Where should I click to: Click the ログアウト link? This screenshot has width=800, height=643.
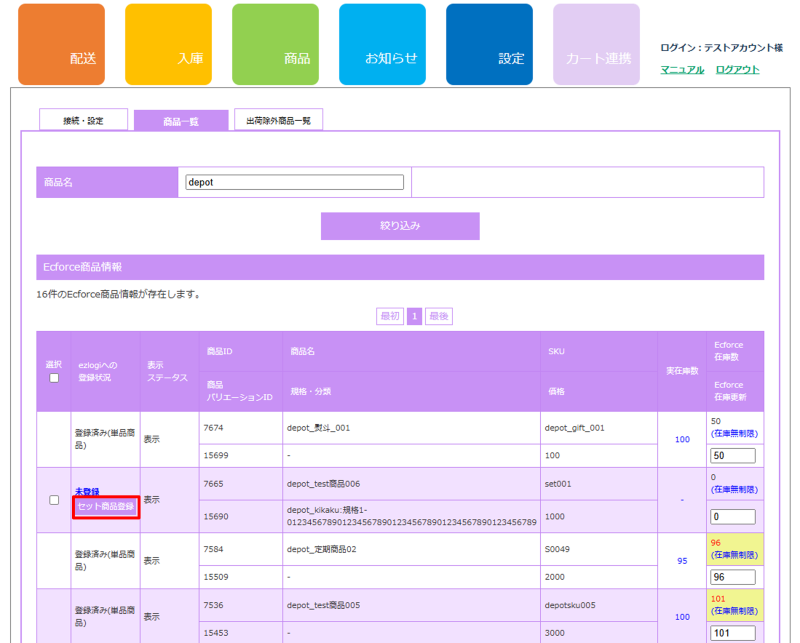pos(737,70)
